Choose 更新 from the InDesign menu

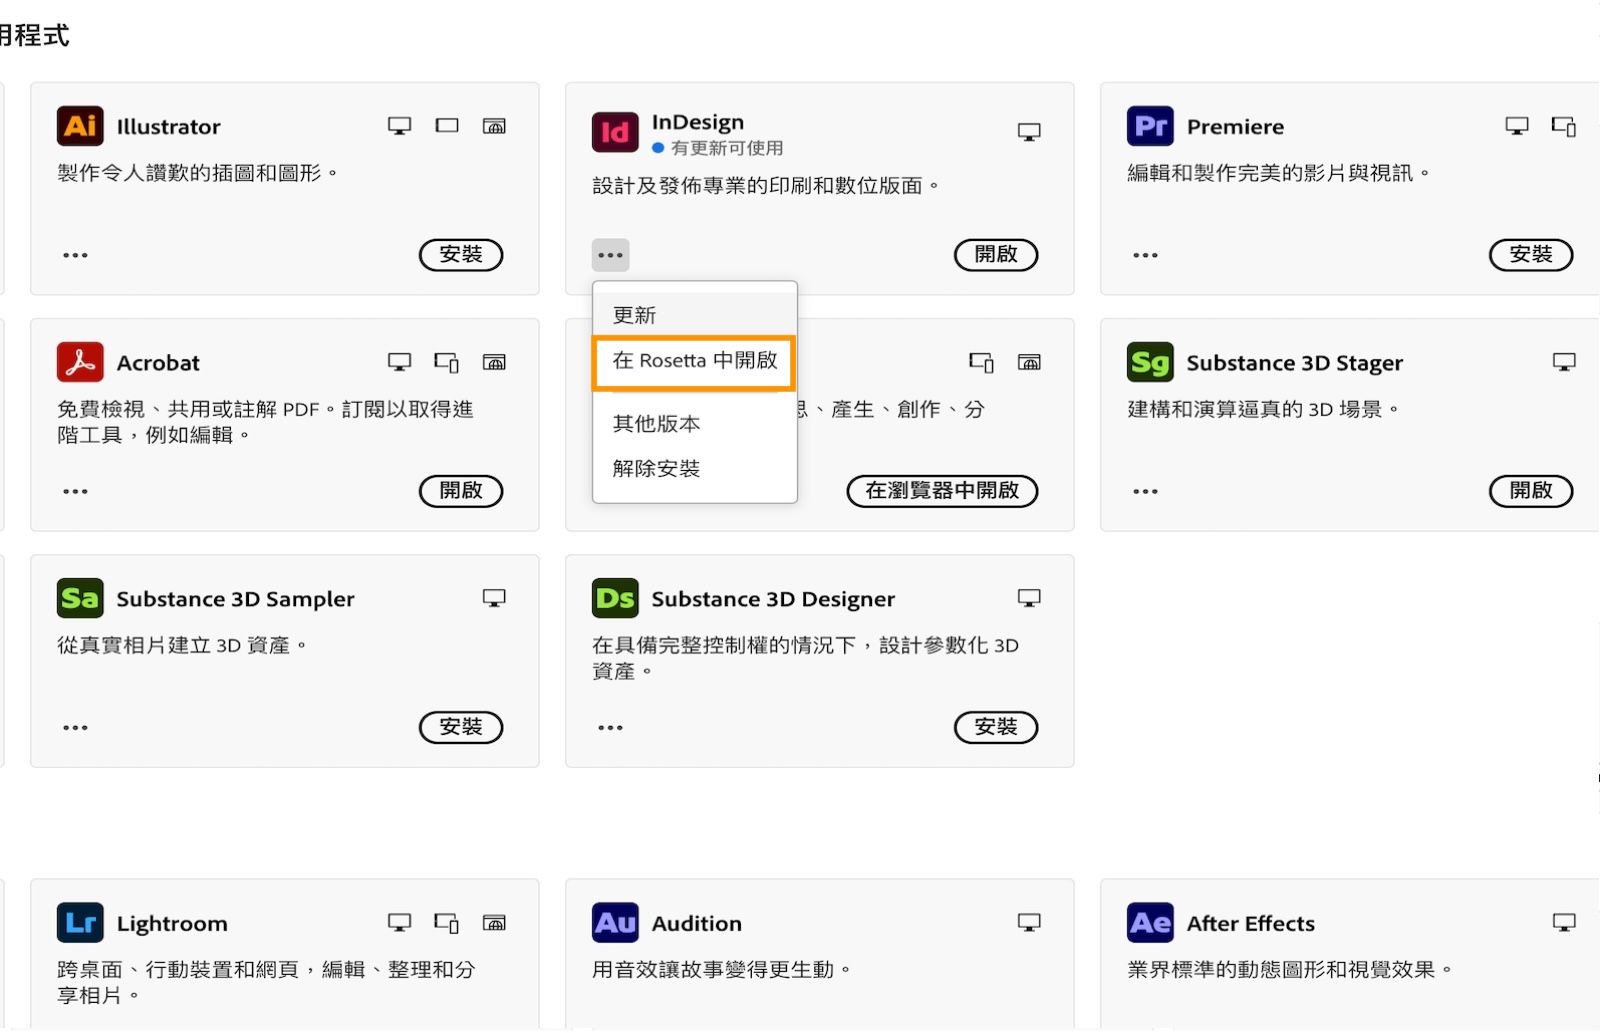(695, 315)
